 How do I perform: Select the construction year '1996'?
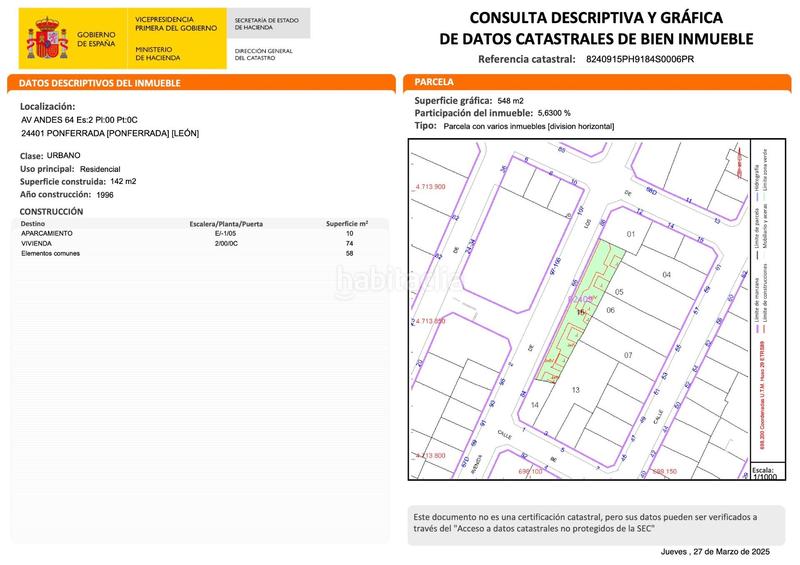point(105,194)
